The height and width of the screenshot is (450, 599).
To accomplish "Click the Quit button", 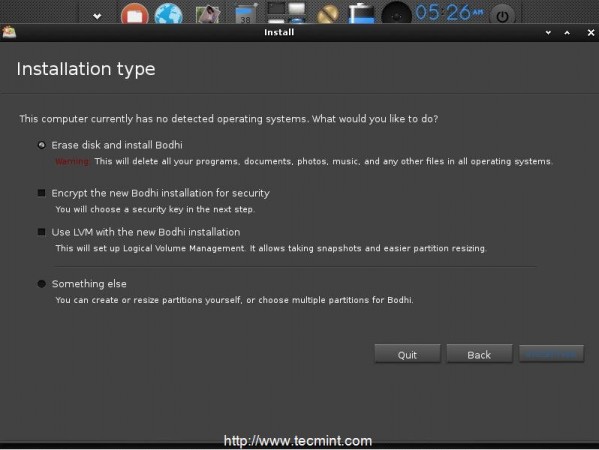I will click(x=407, y=354).
